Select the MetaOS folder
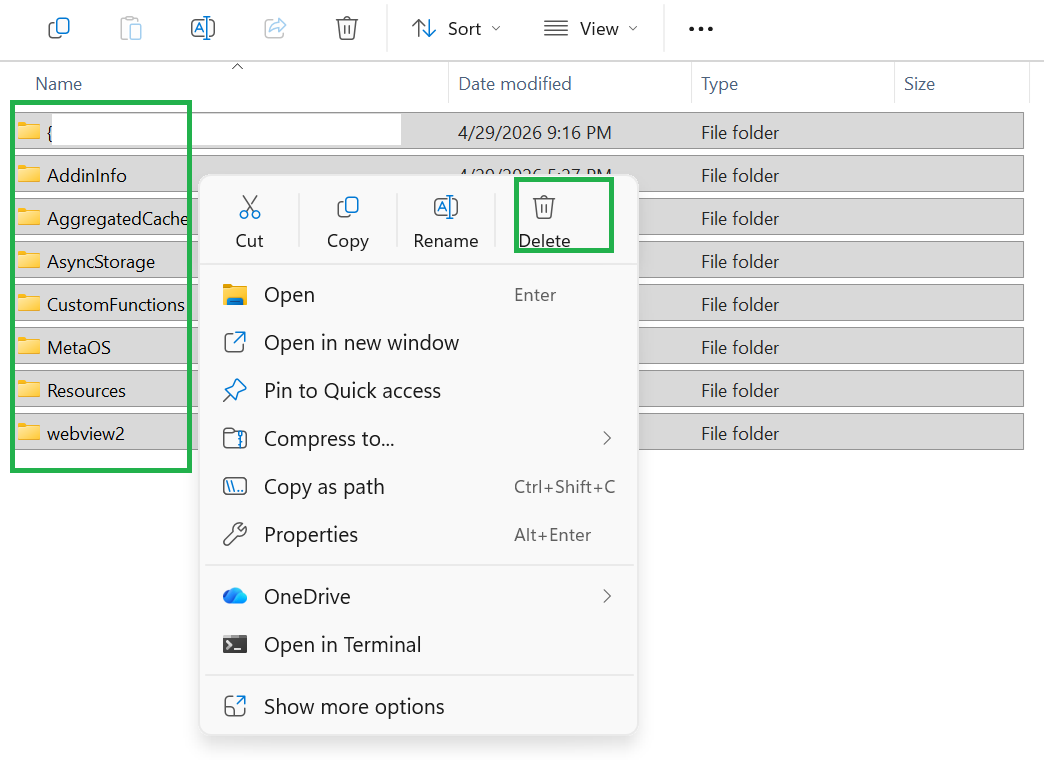Image resolution: width=1044 pixels, height=760 pixels. (x=79, y=348)
